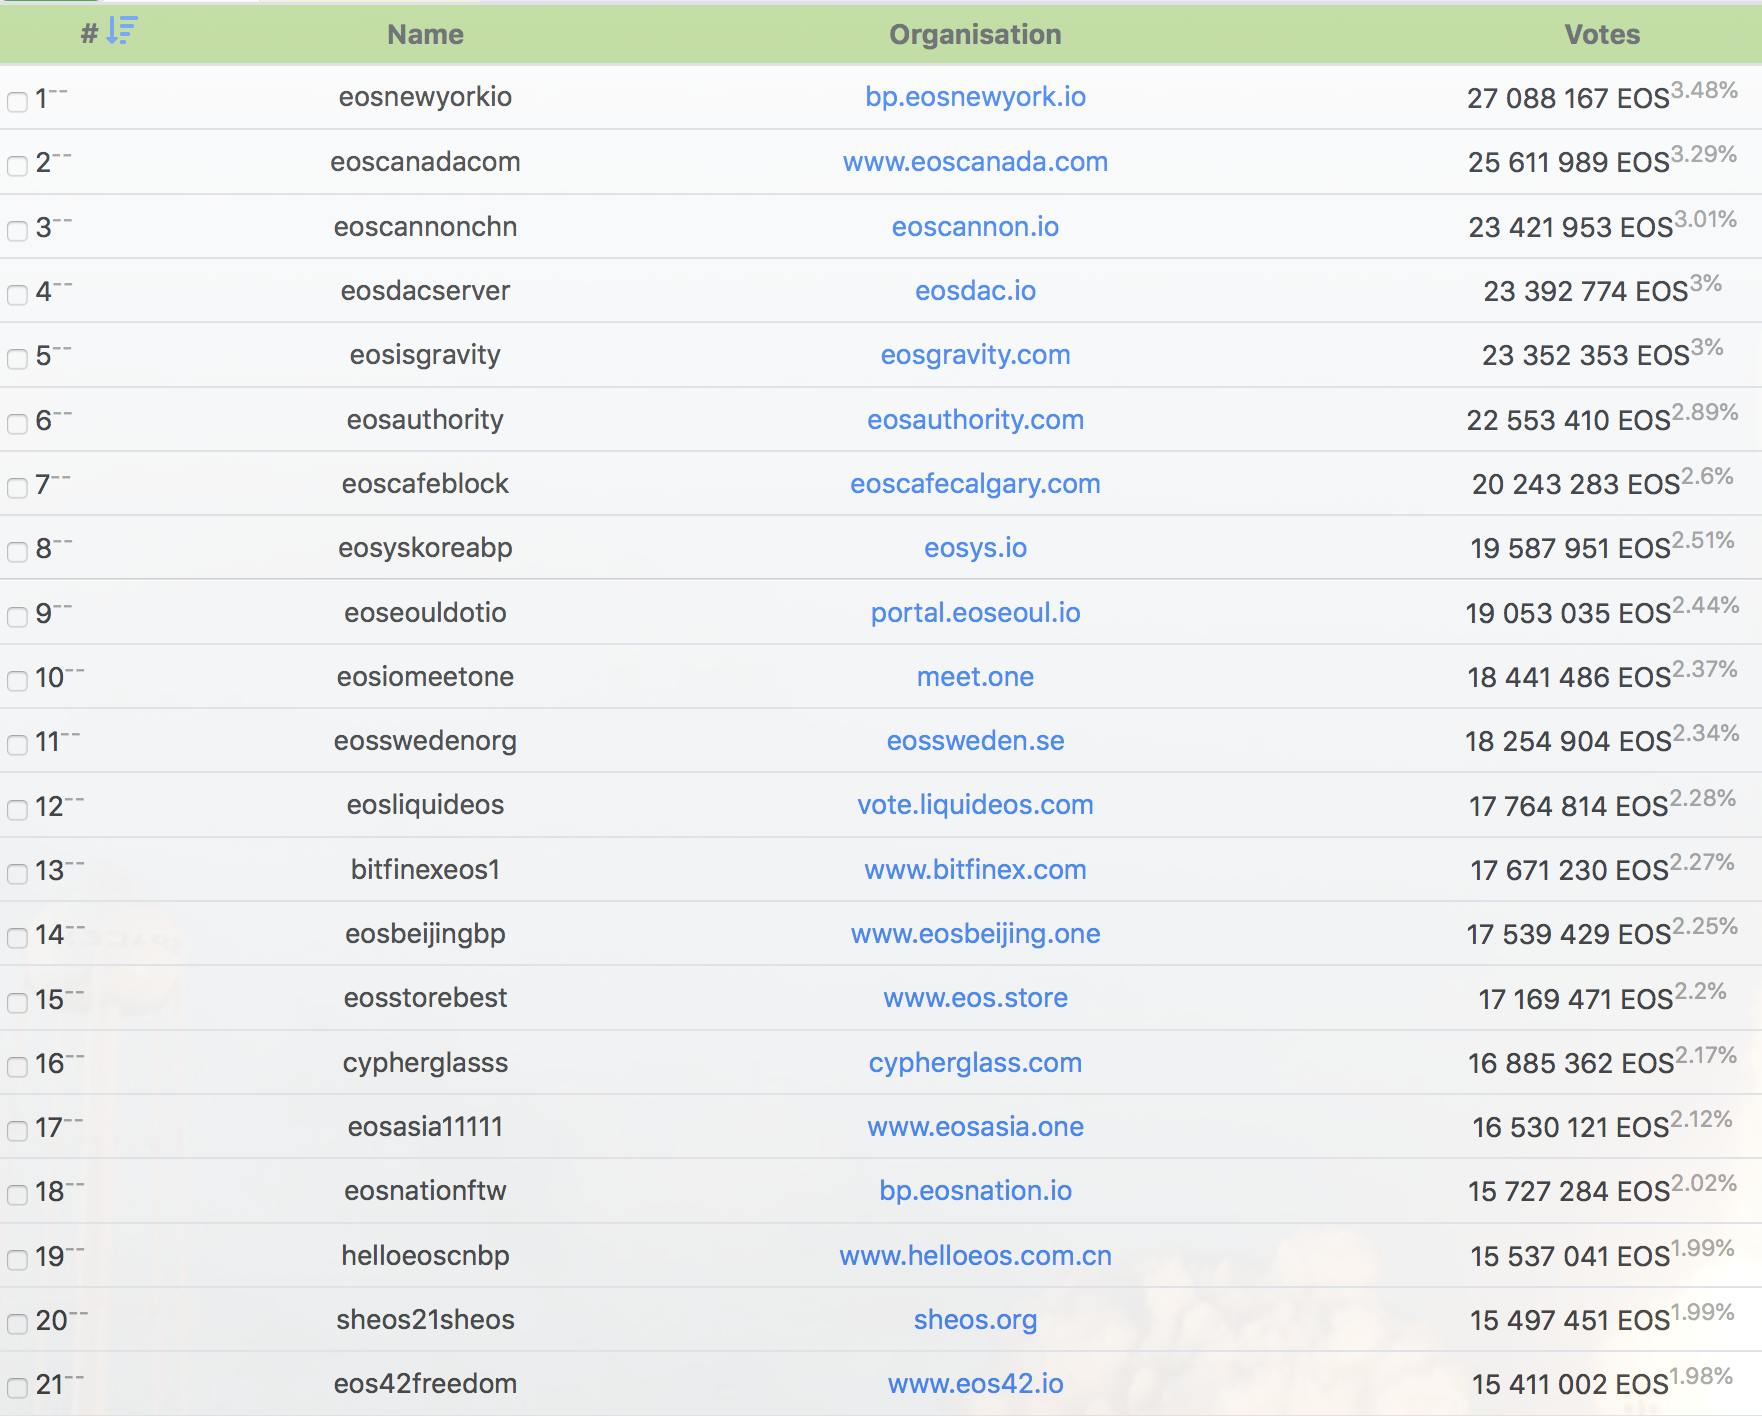Check the eosliquideos checkbox
1762x1416 pixels.
tap(17, 810)
